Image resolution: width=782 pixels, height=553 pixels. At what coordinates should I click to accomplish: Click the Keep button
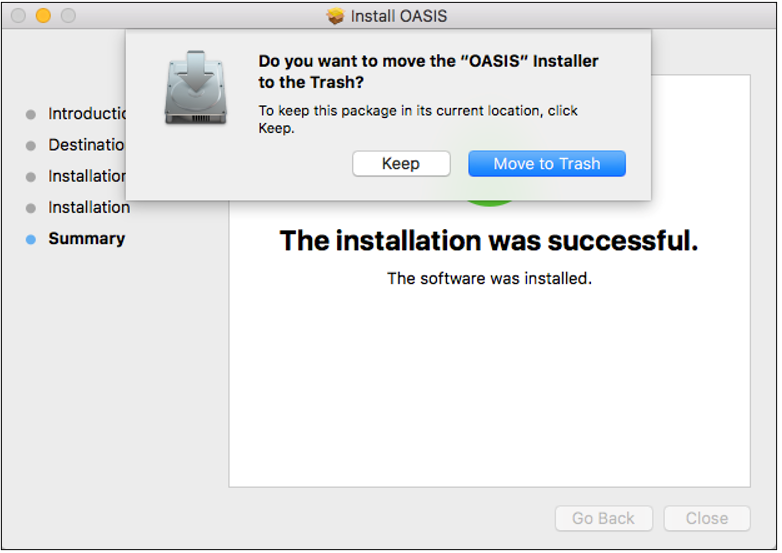401,164
